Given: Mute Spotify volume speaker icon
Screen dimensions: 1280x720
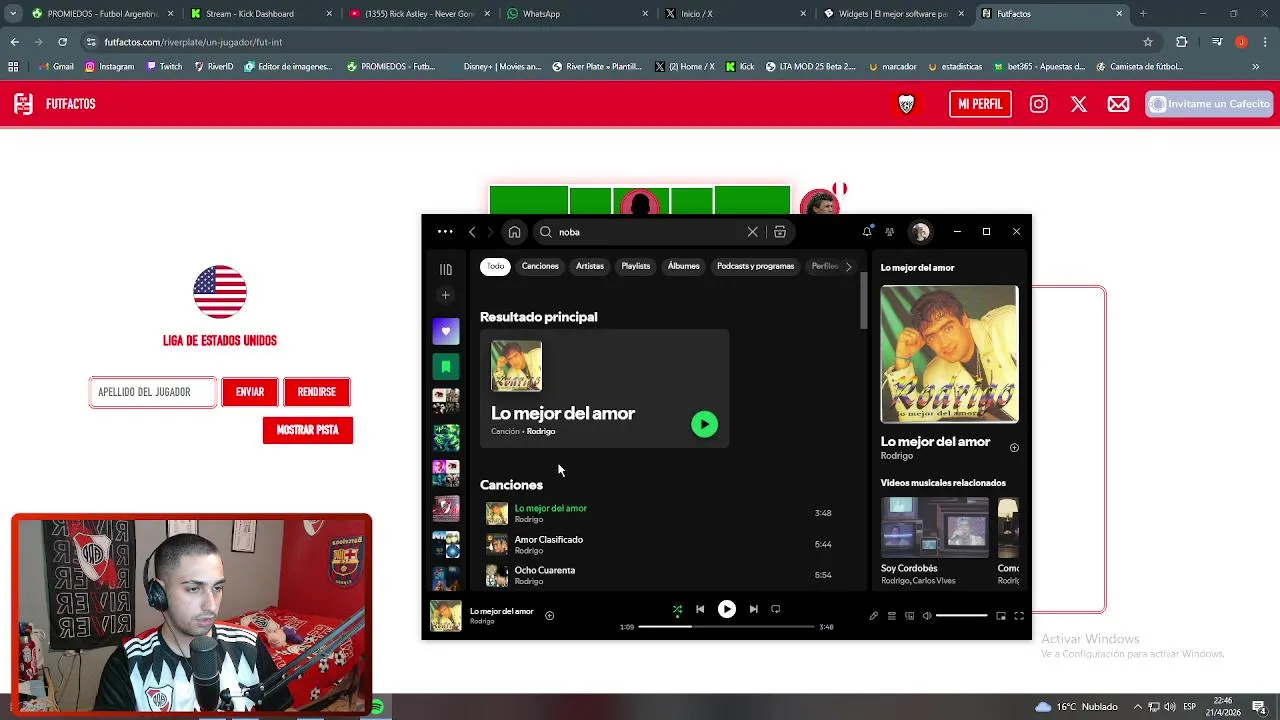Looking at the screenshot, I should pyautogui.click(x=927, y=616).
